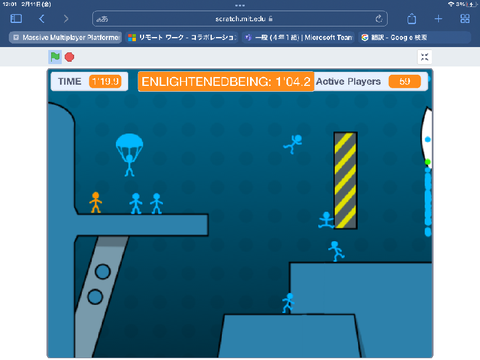Viewport: 480px width, 360px height.
Task: Click the TIME value 1'19.9
Action: click(x=105, y=81)
